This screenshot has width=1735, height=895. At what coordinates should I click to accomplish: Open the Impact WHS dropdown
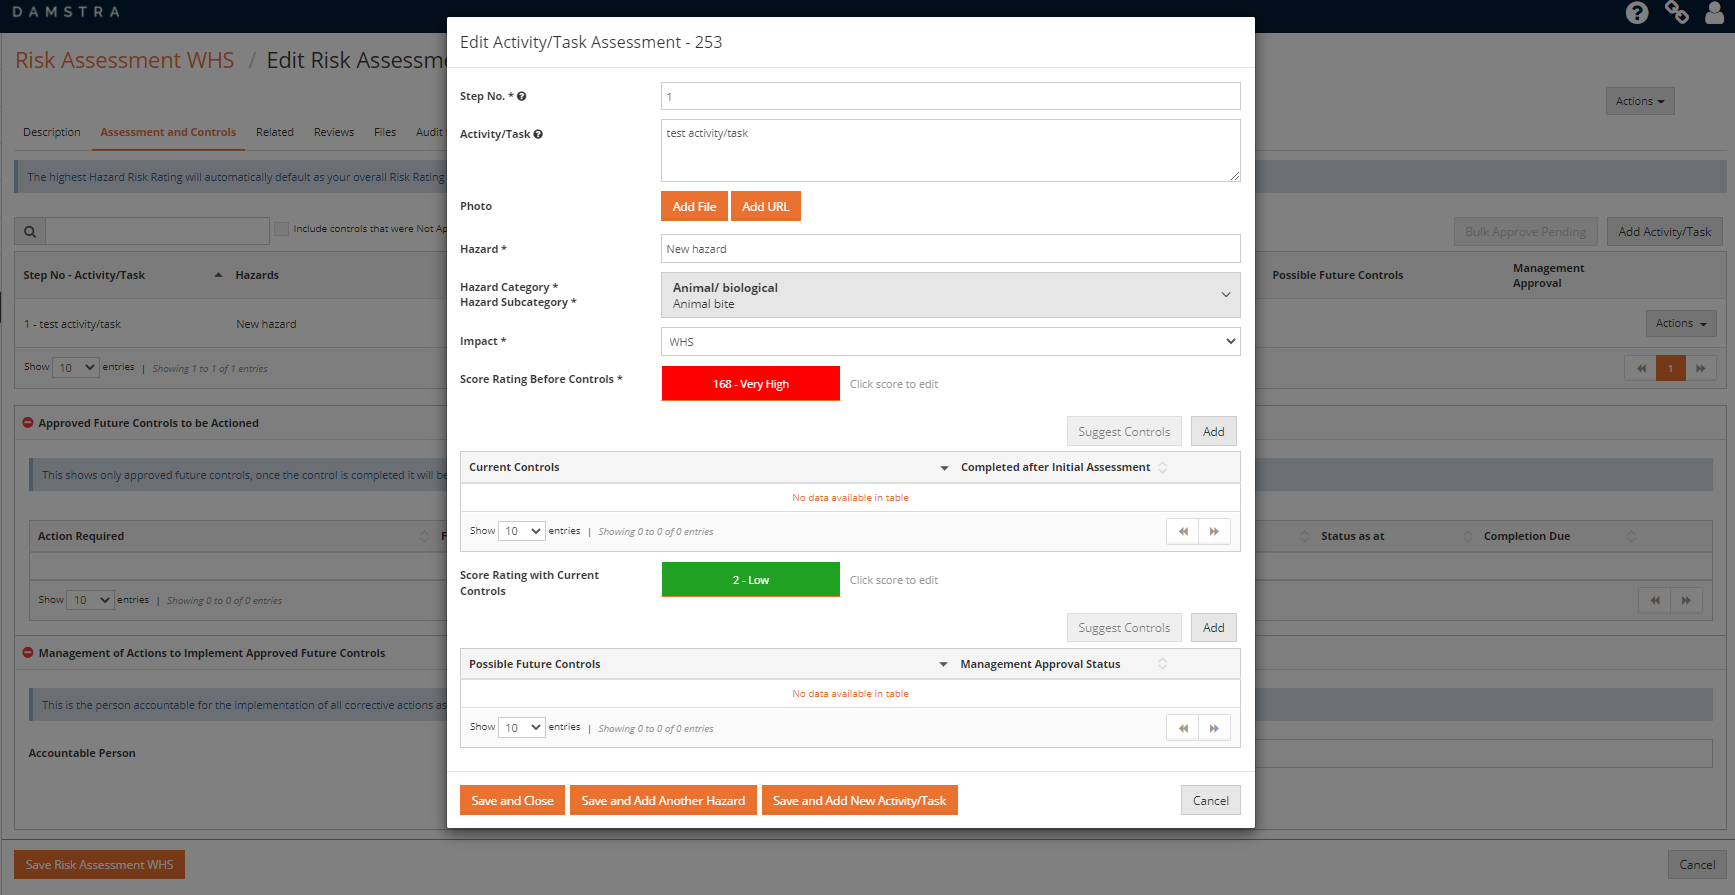pyautogui.click(x=950, y=342)
